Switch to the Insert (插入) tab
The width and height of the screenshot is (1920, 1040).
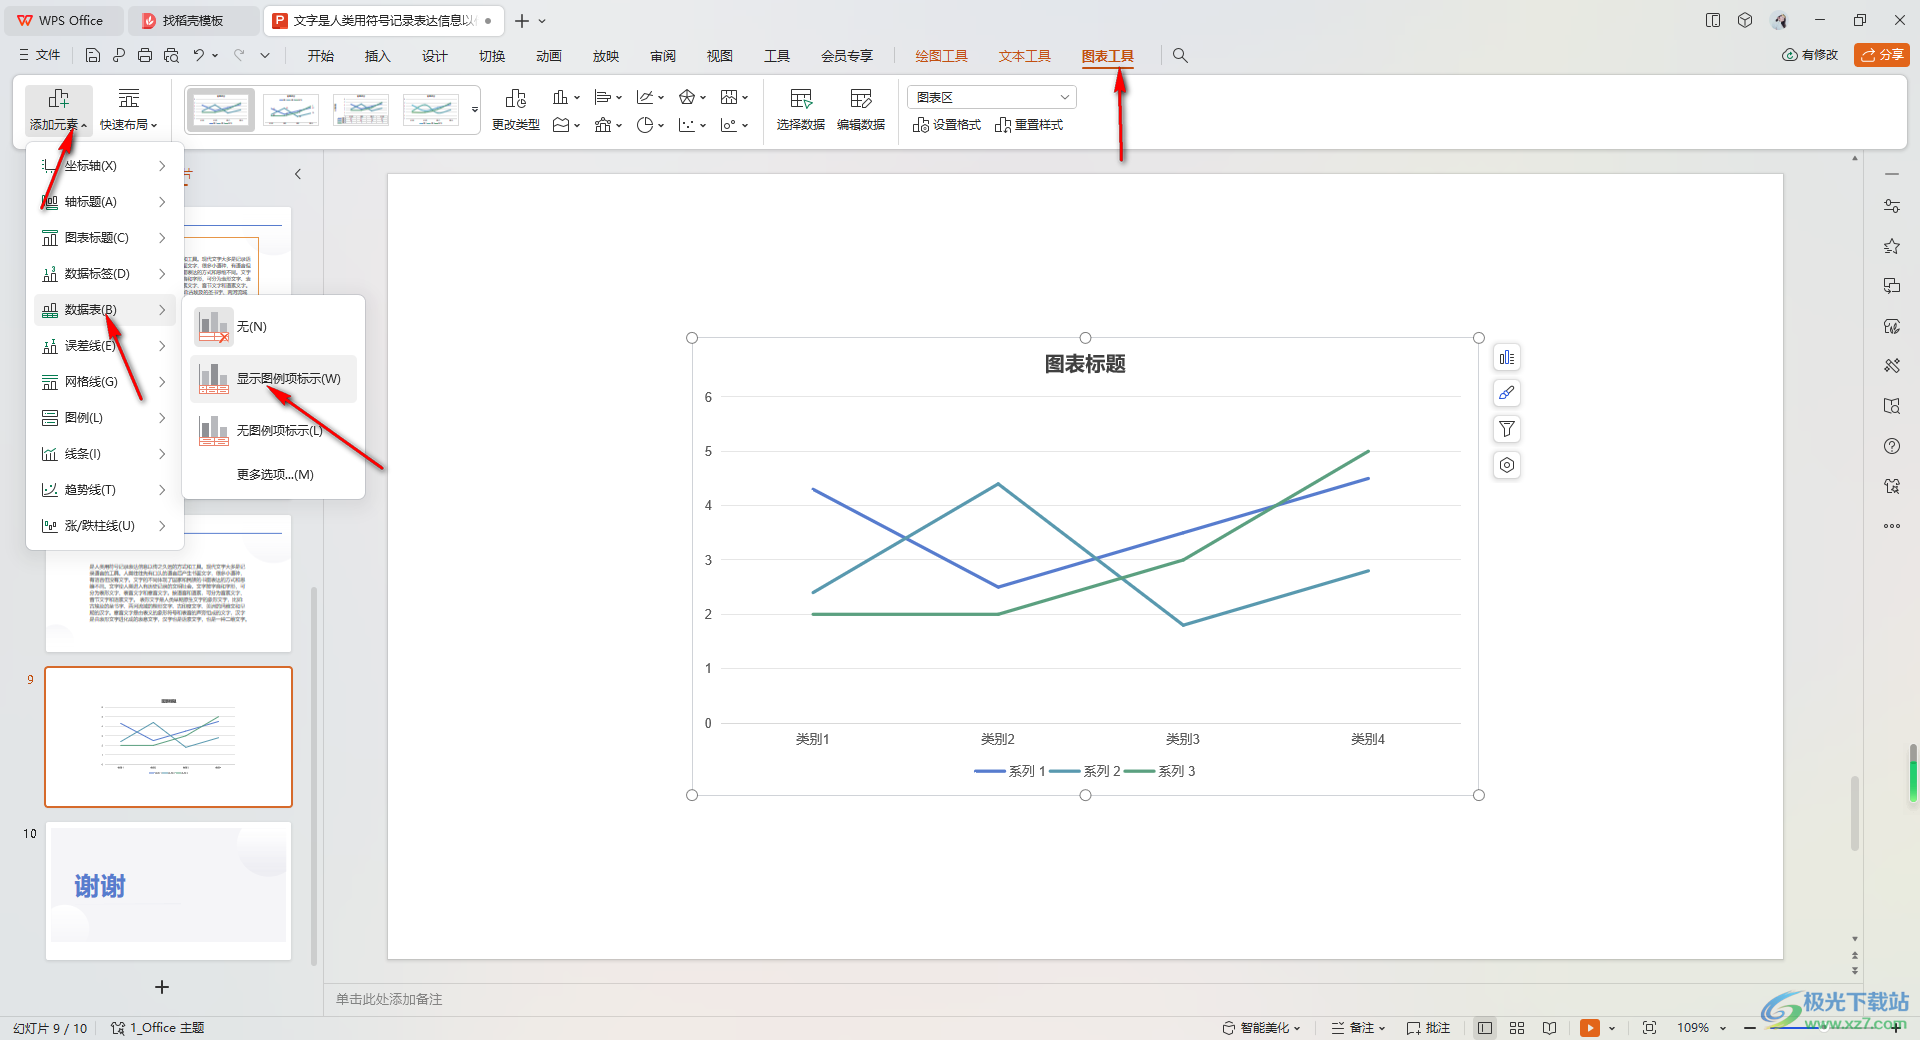click(x=378, y=56)
